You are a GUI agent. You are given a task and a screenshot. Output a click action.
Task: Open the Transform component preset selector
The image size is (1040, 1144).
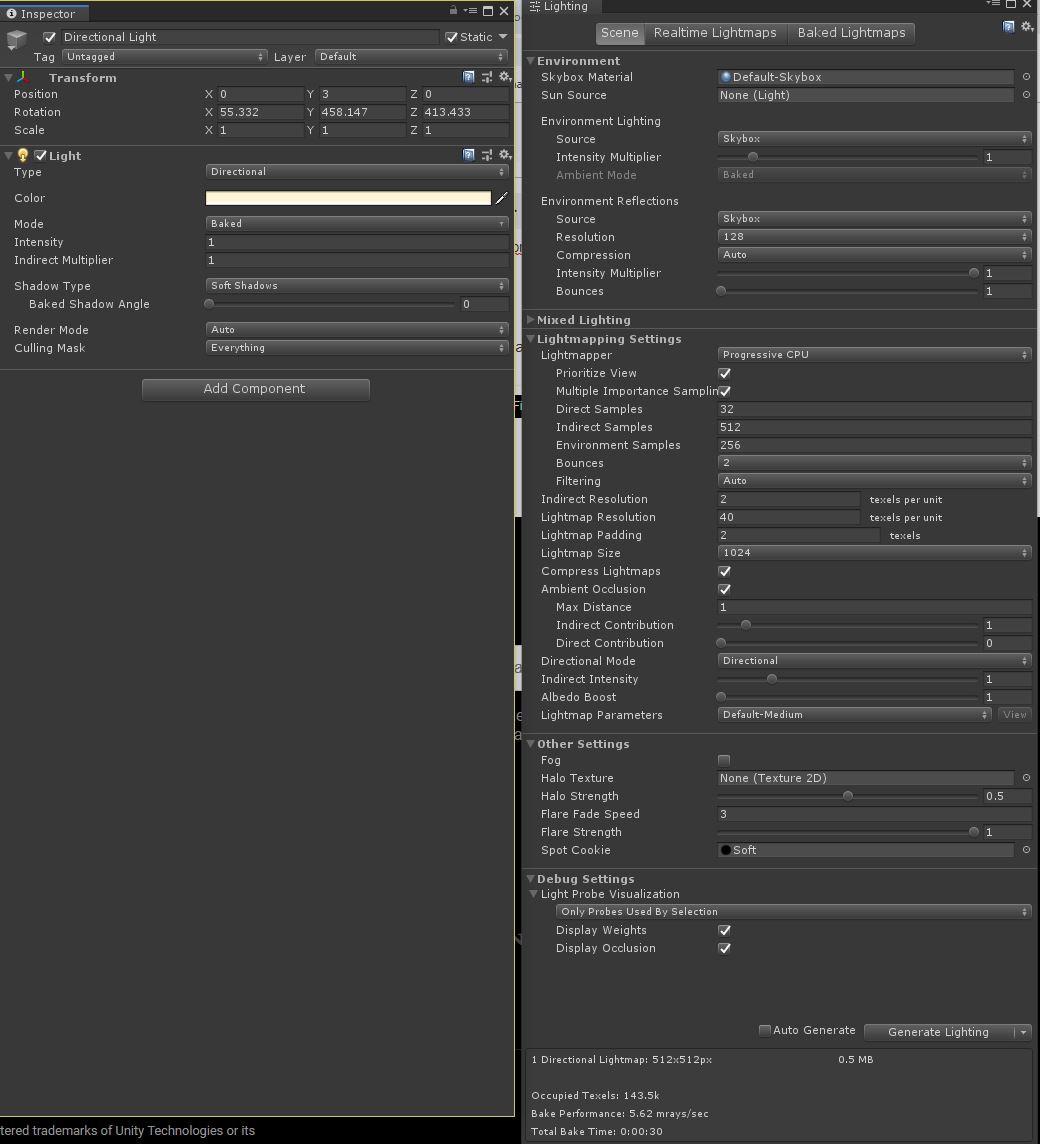coord(487,77)
